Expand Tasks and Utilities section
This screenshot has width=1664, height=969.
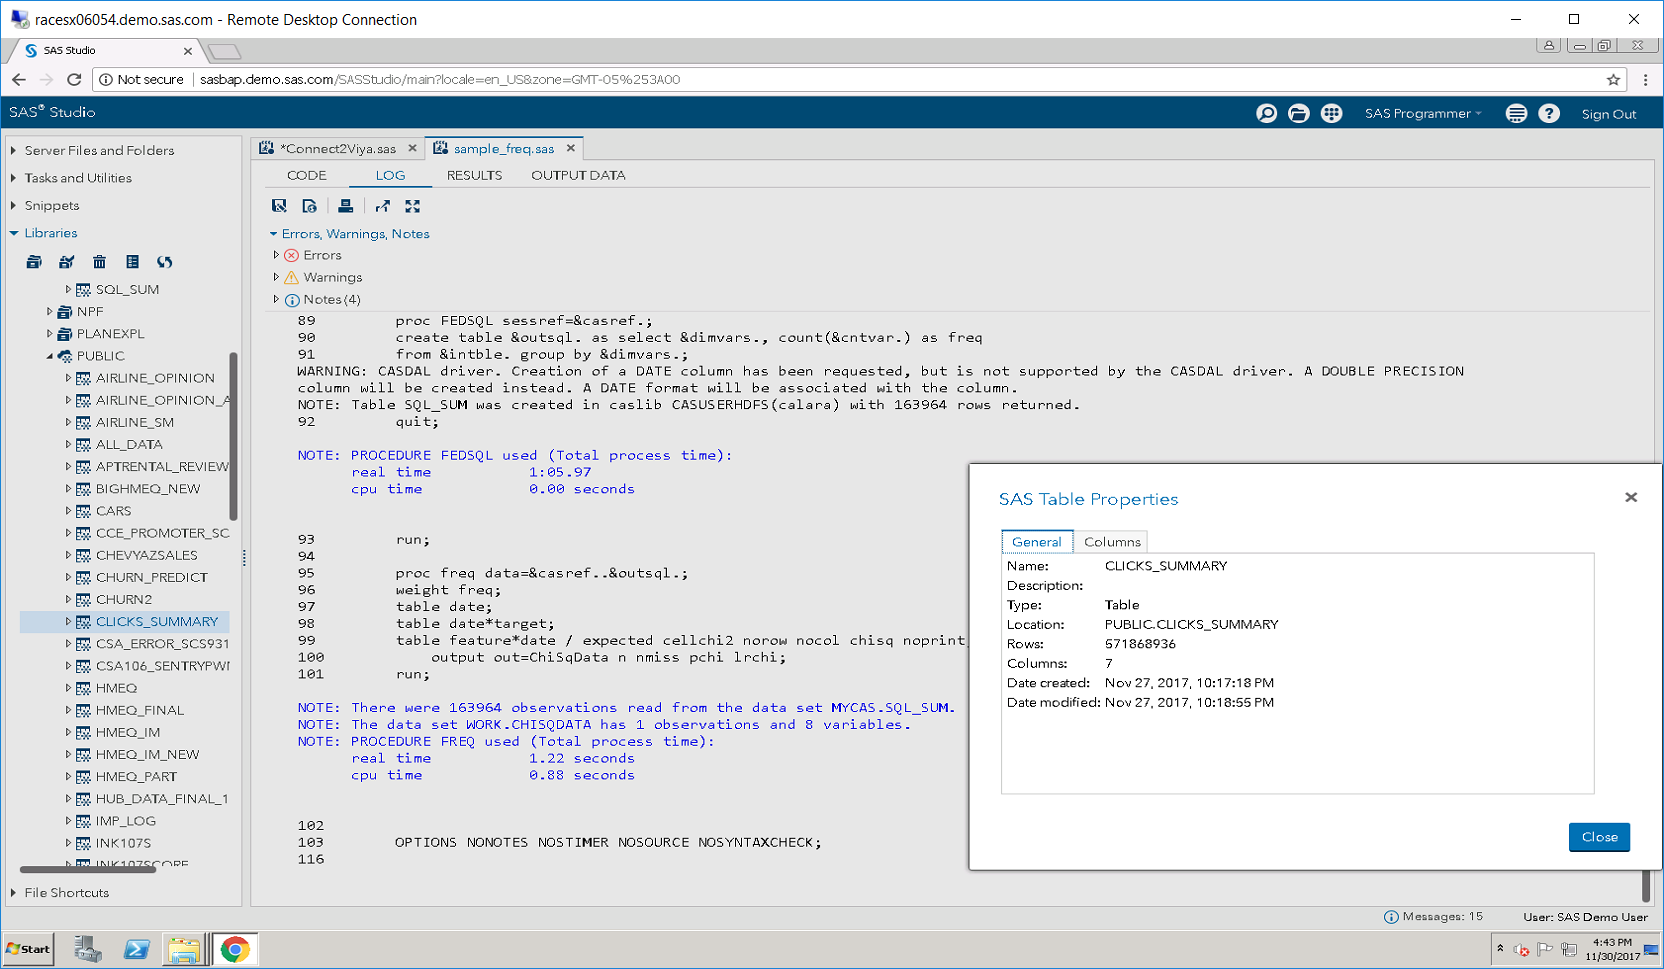click(x=14, y=178)
